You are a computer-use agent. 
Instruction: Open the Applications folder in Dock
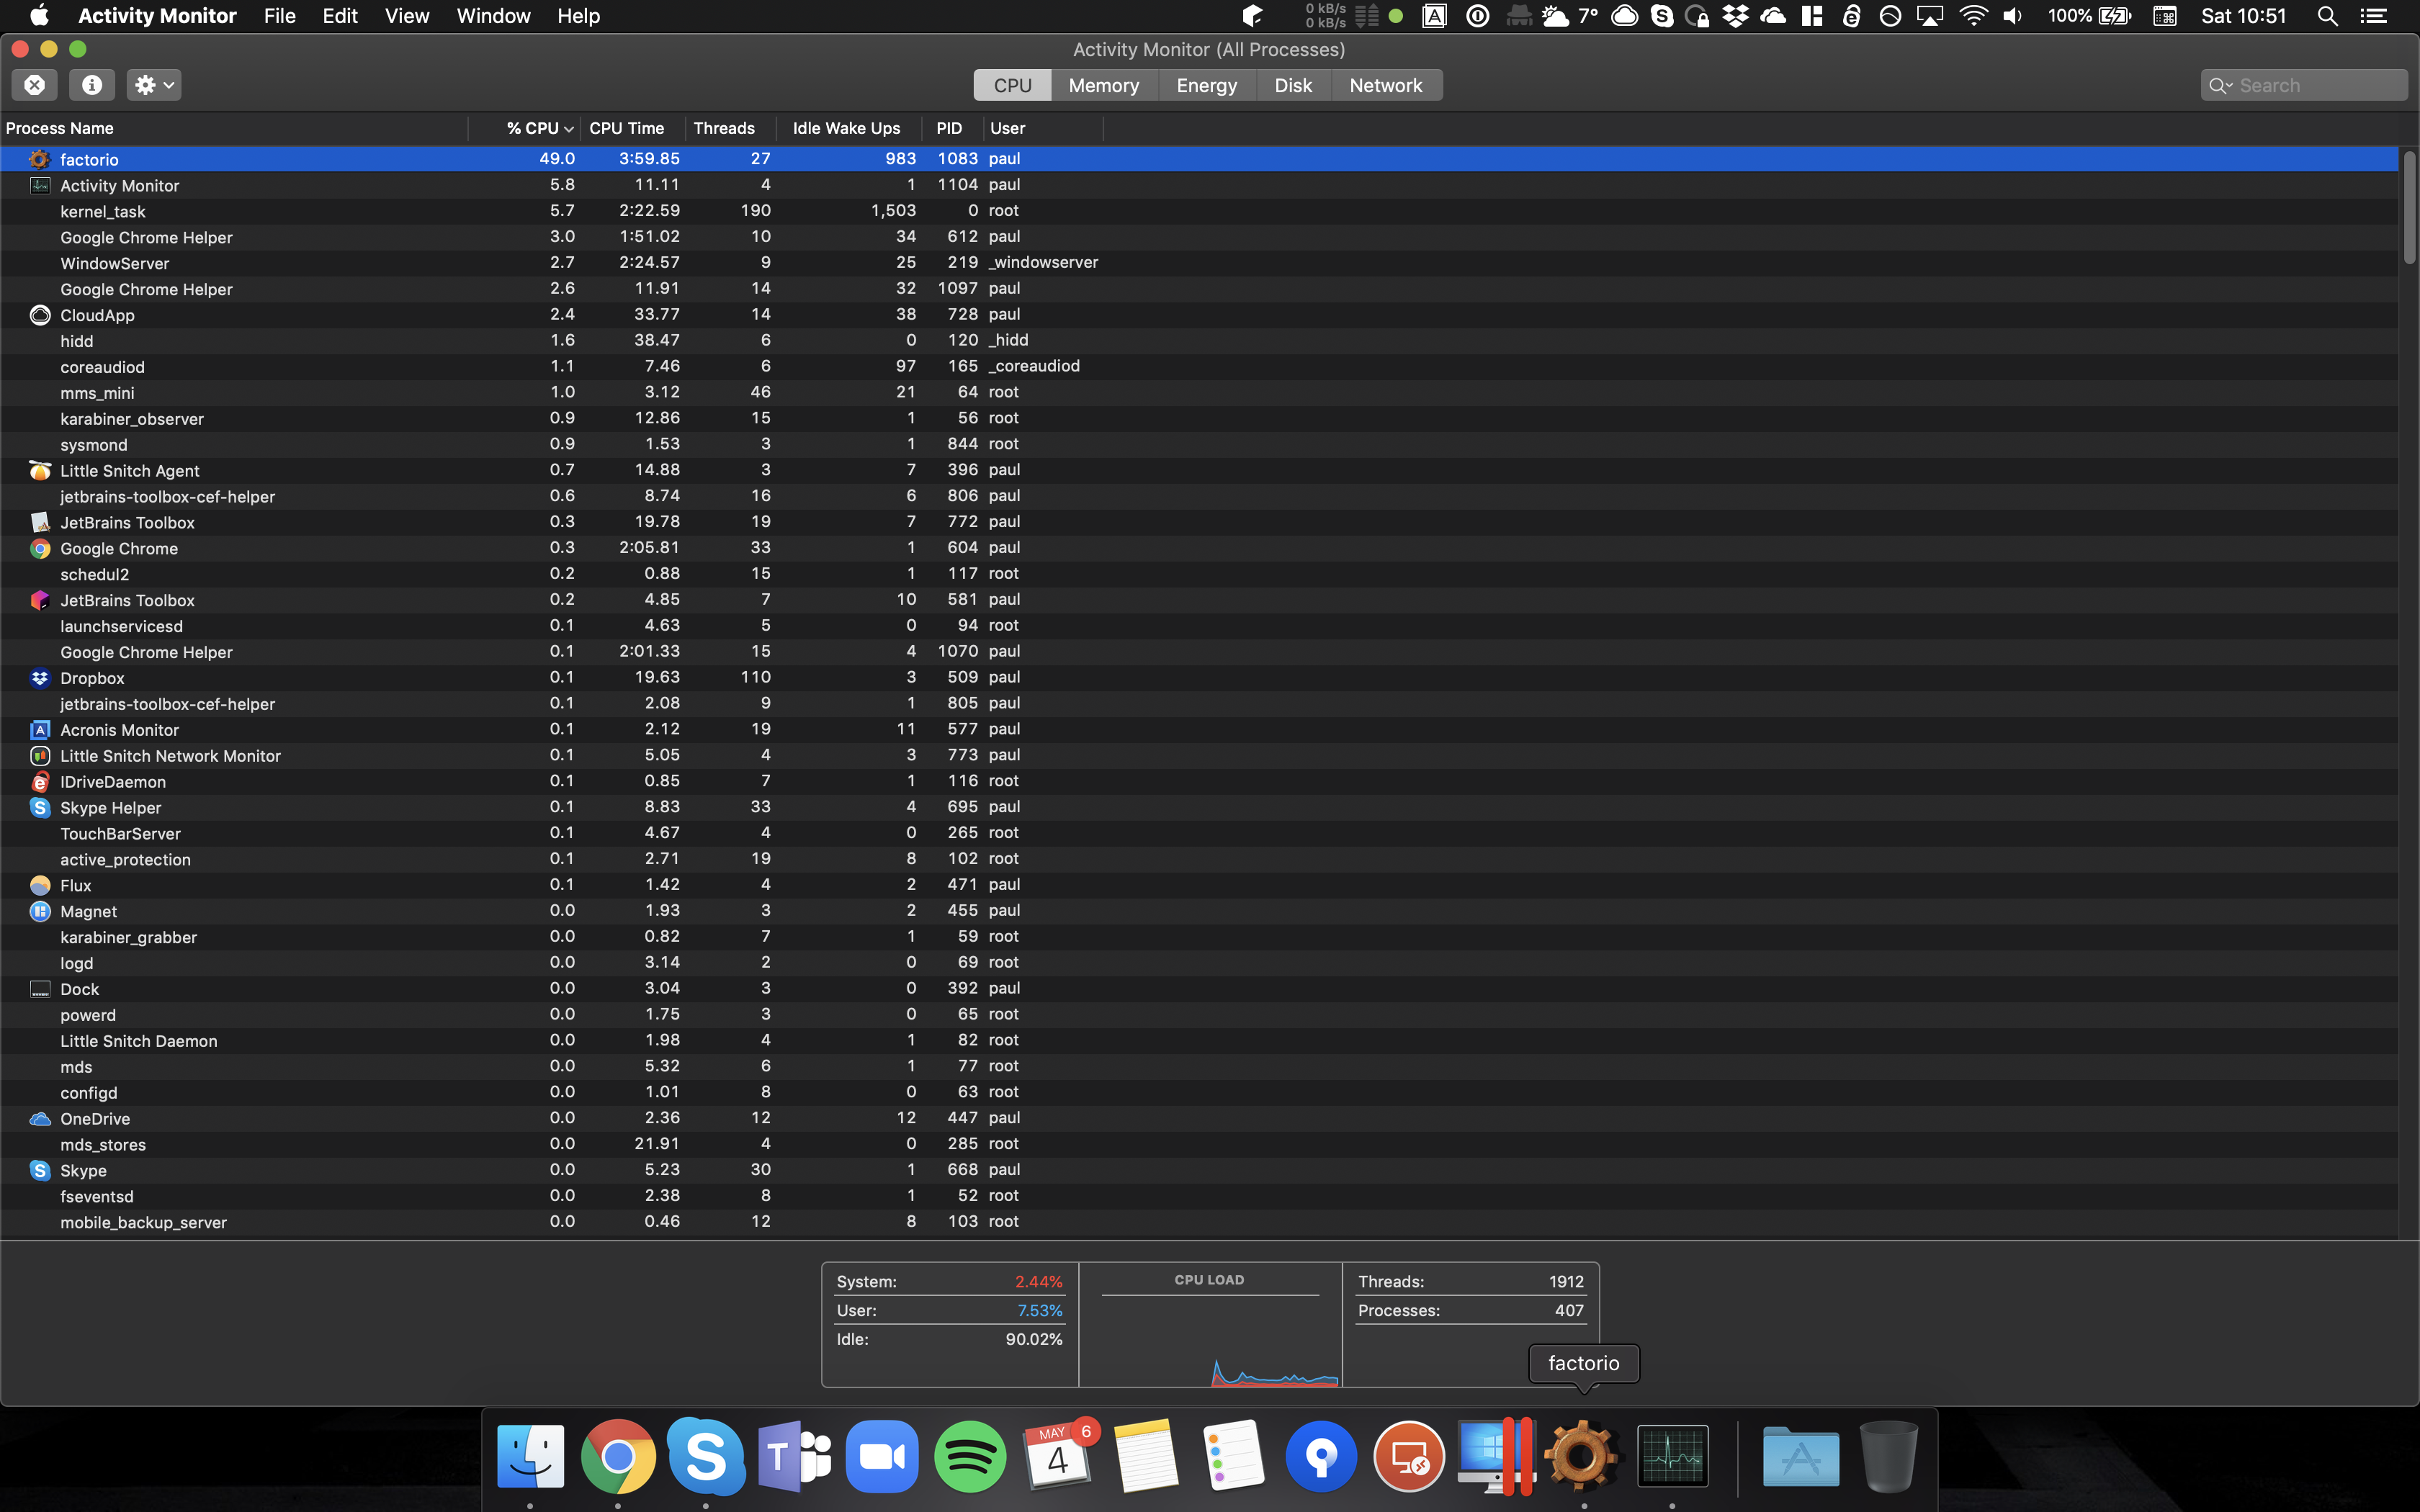click(1801, 1456)
